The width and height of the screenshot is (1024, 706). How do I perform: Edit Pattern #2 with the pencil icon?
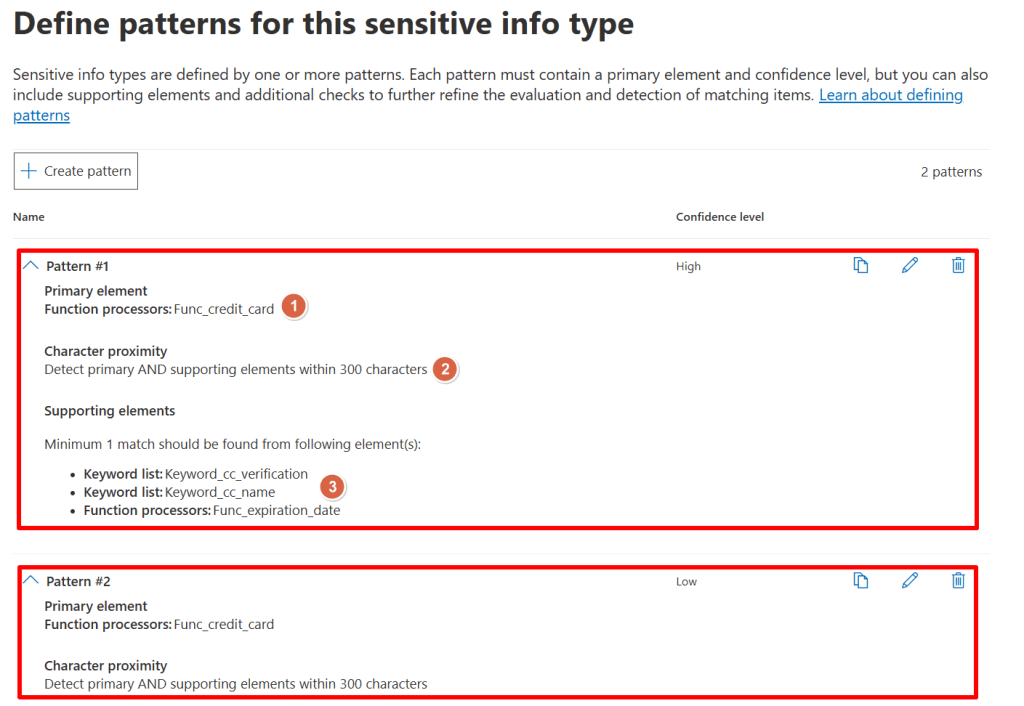point(909,580)
